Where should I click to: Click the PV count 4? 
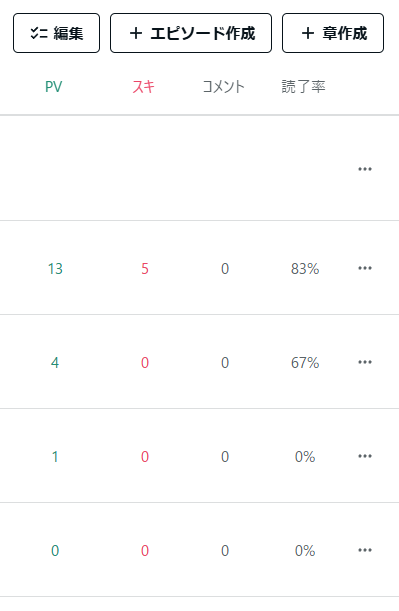click(55, 363)
